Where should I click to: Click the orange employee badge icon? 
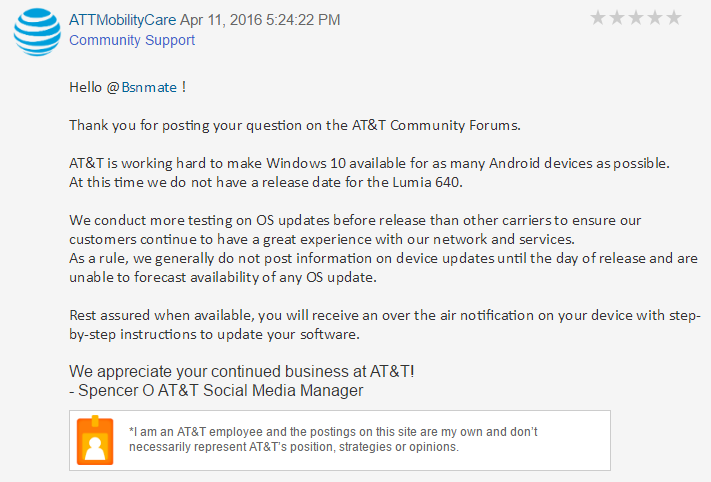[x=95, y=440]
